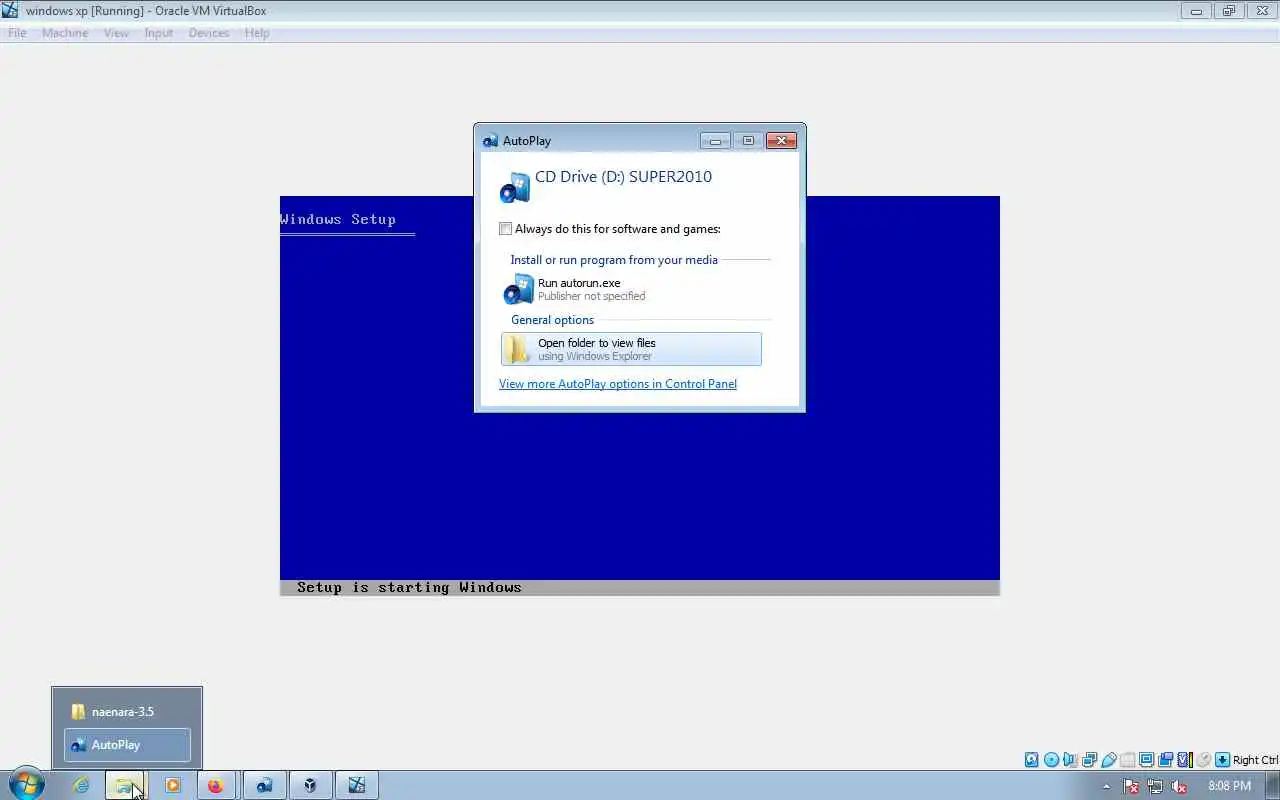Close the AutoPlay dialog
Image resolution: width=1280 pixels, height=800 pixels.
[781, 141]
